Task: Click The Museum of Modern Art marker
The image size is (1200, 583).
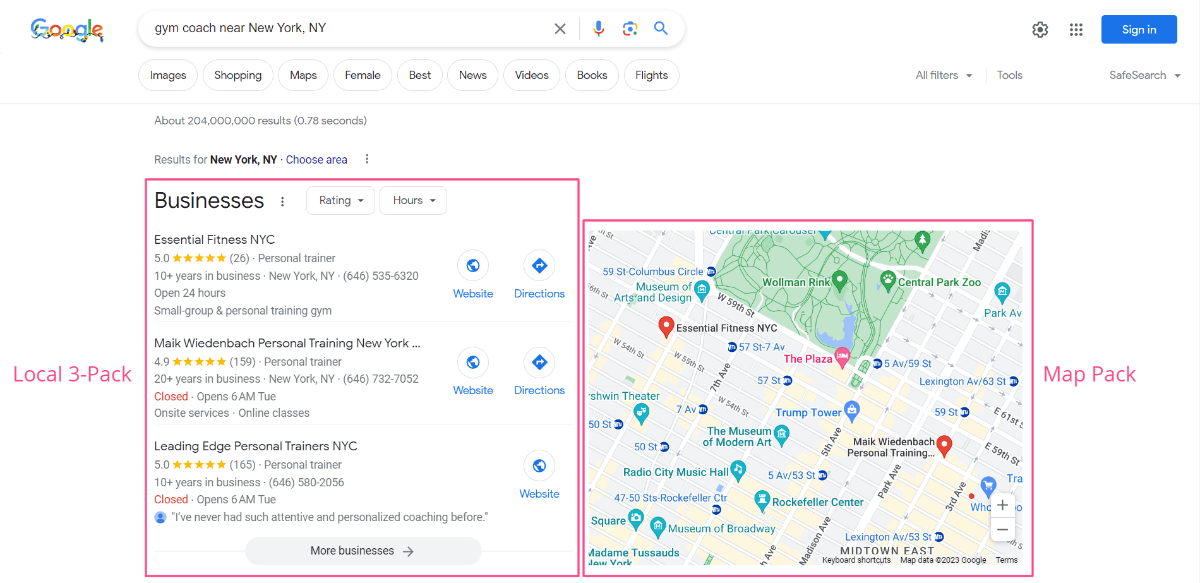Action: click(x=782, y=435)
